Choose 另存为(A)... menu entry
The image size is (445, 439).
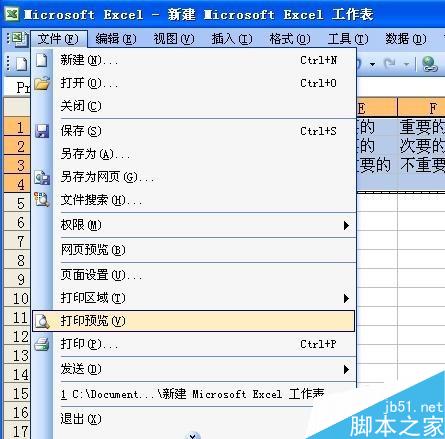click(193, 154)
